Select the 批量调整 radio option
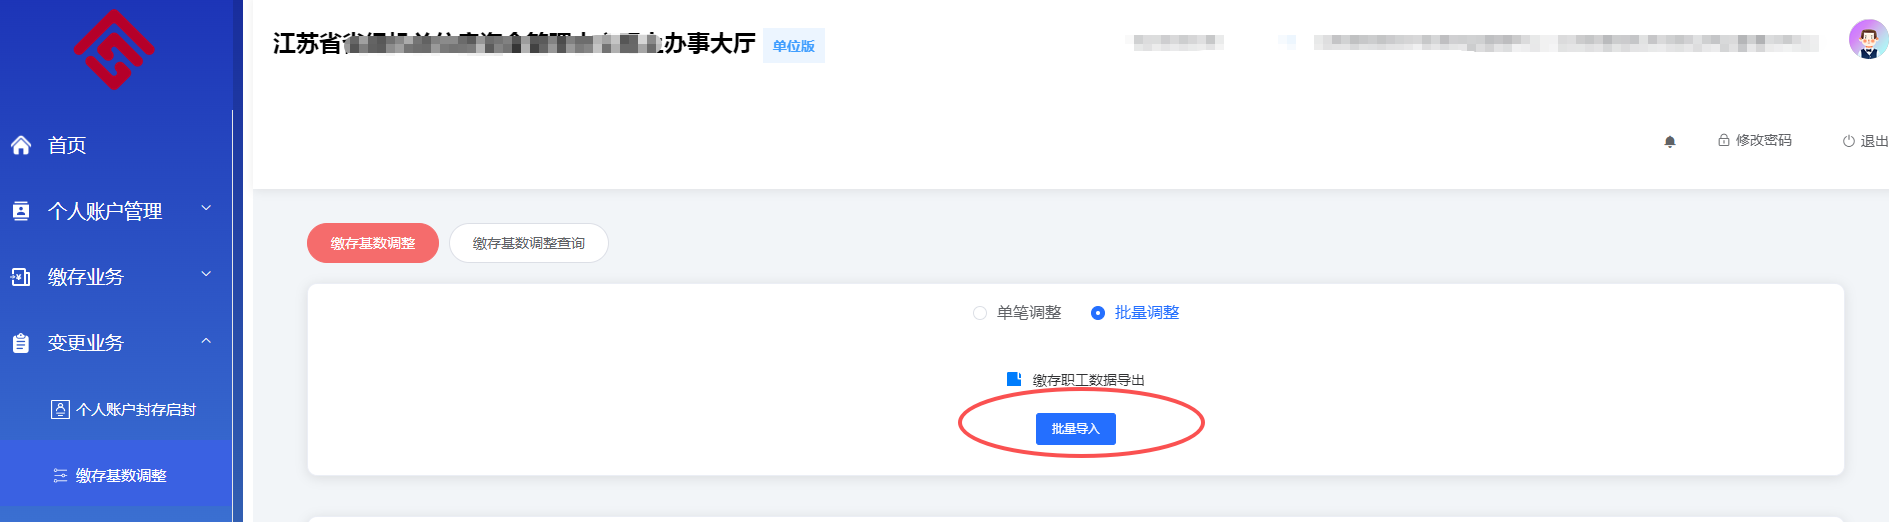 click(1098, 313)
